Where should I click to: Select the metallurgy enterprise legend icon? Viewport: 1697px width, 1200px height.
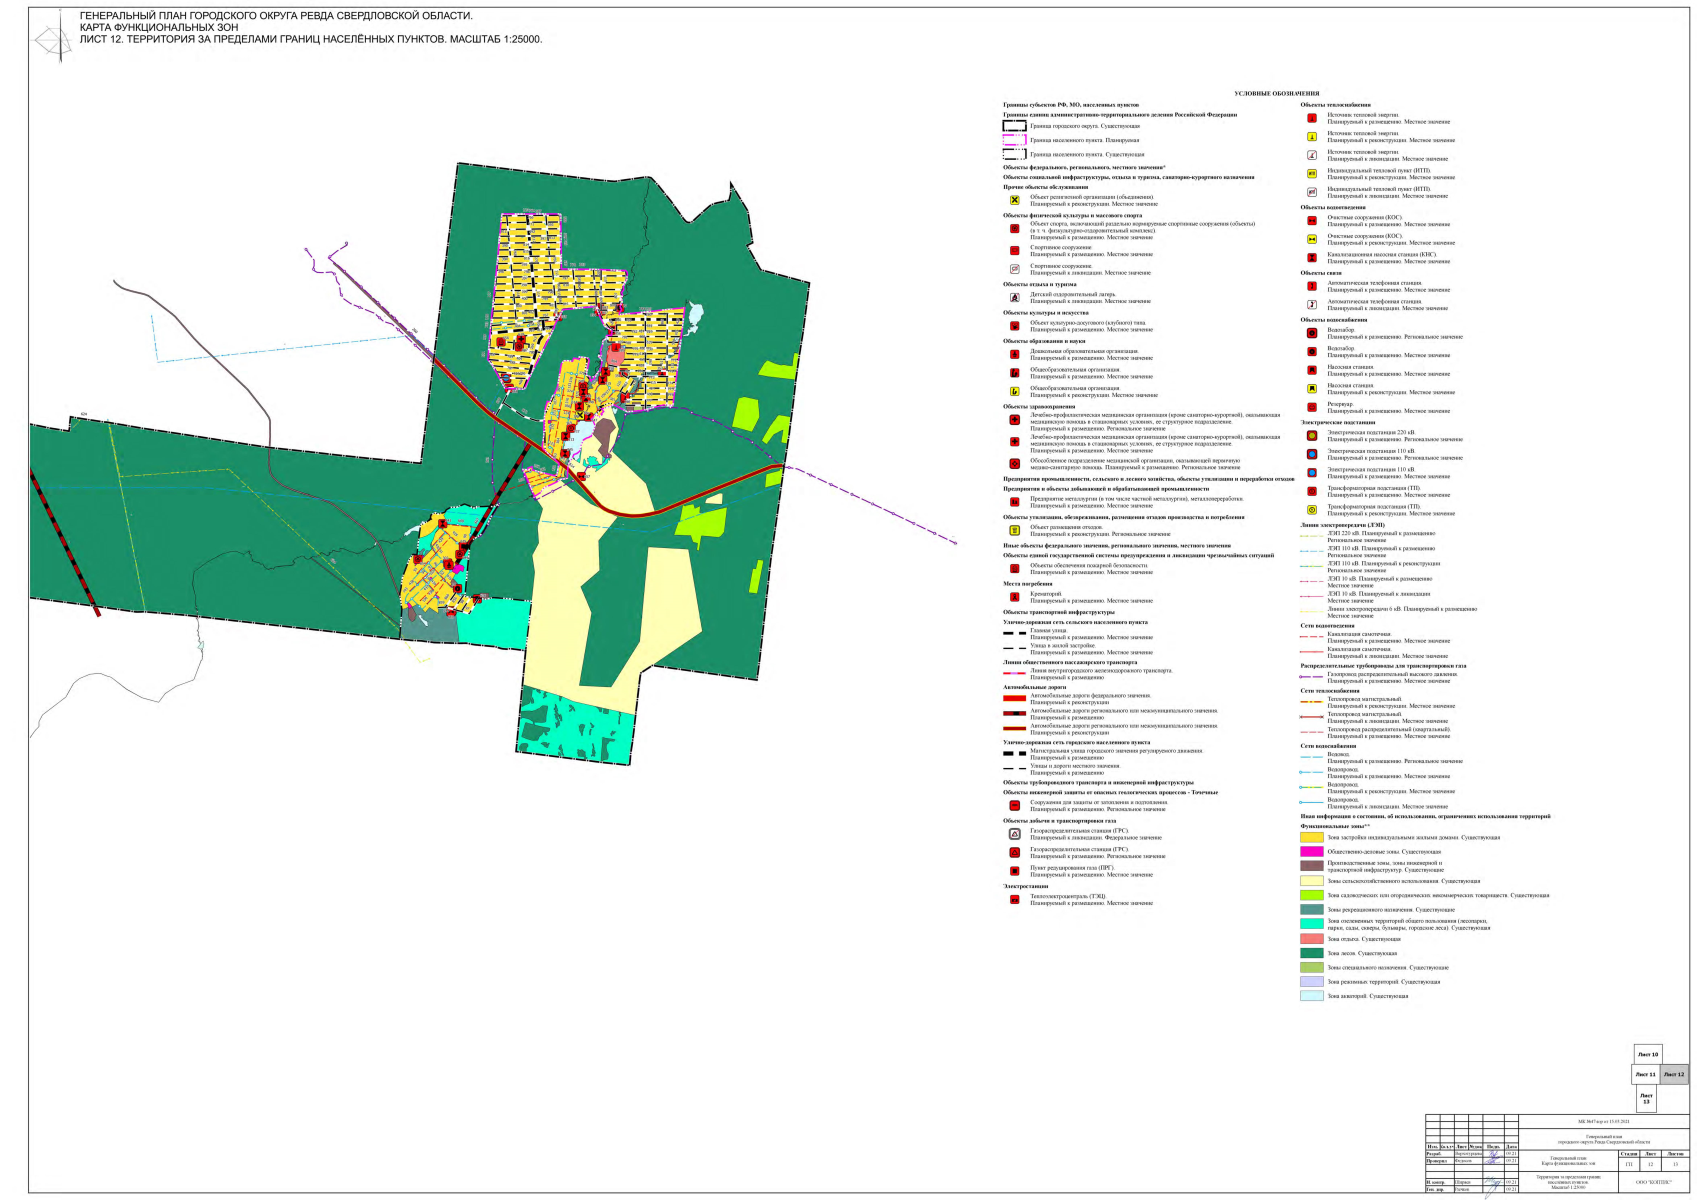pyautogui.click(x=1014, y=502)
